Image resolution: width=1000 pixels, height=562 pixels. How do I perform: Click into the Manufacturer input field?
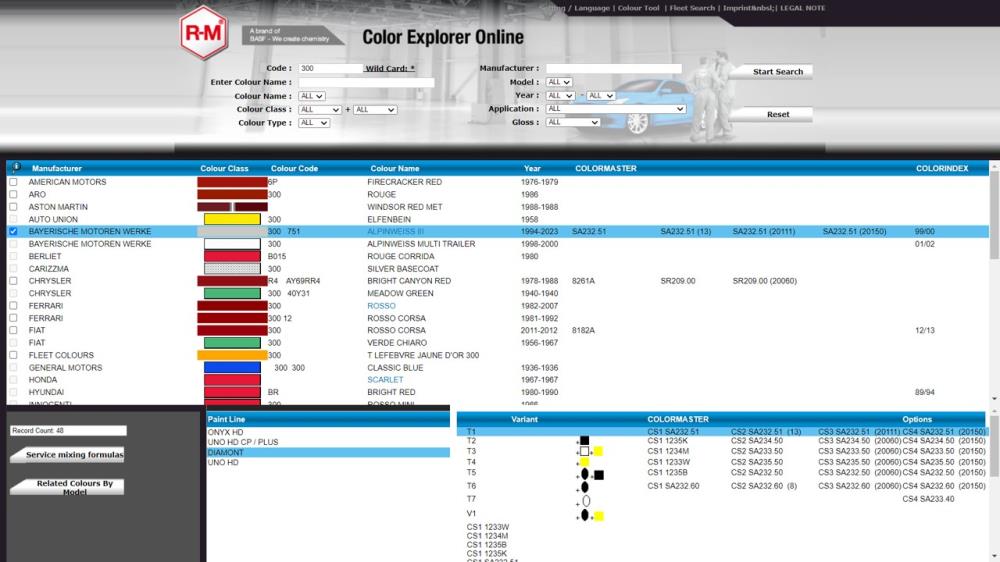tap(614, 68)
